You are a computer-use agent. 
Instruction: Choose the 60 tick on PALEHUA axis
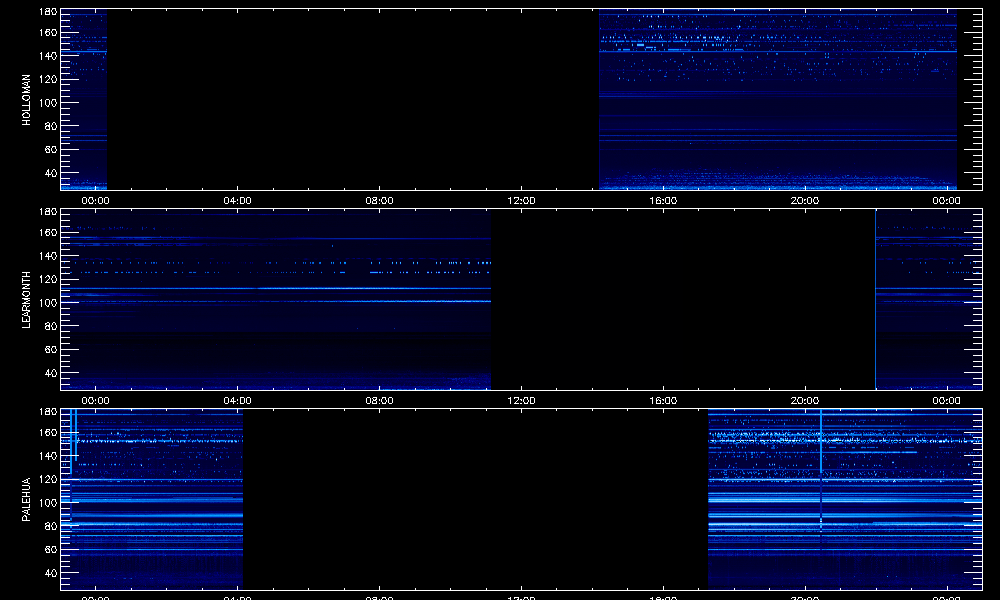(51, 550)
